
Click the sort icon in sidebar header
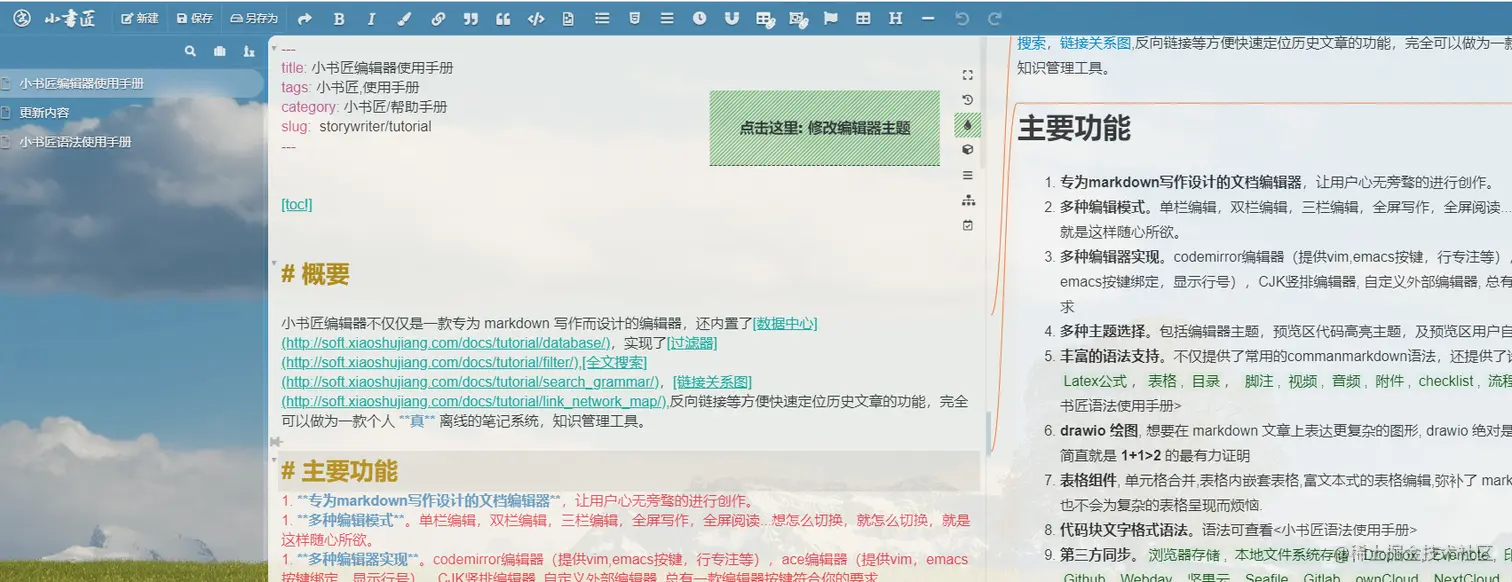[x=248, y=51]
